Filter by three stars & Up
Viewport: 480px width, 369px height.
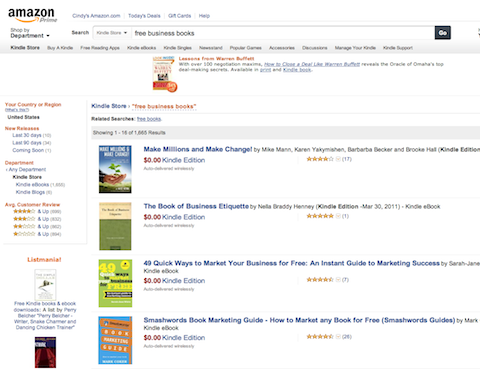(x=31, y=219)
